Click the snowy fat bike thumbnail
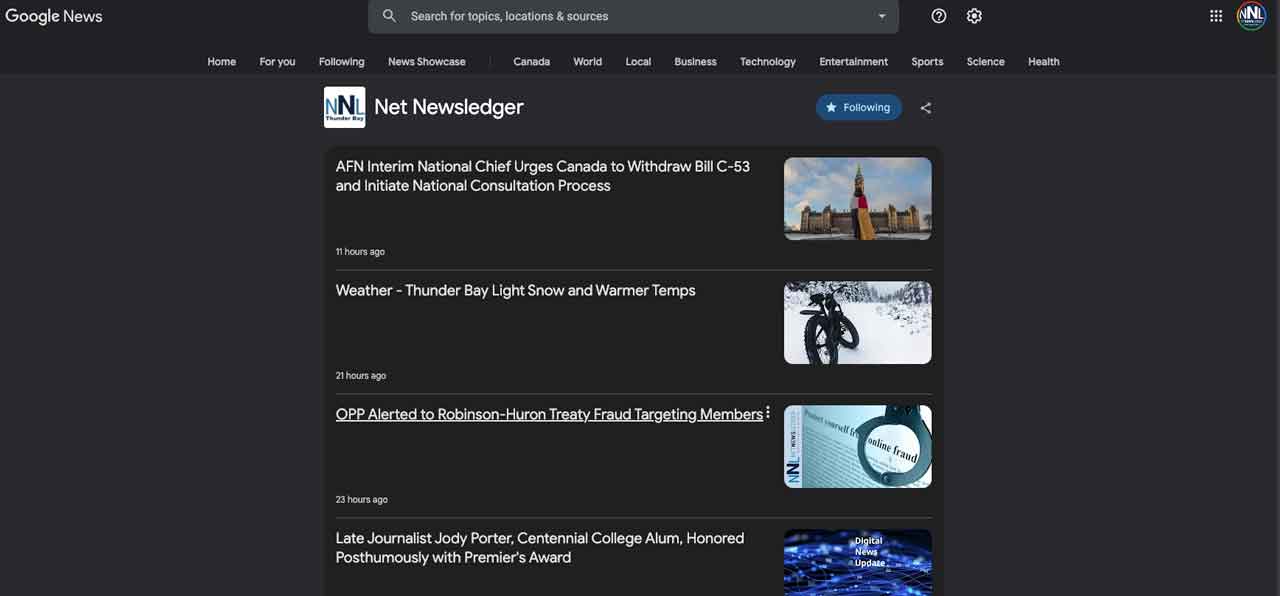The image size is (1280, 596). coord(857,322)
